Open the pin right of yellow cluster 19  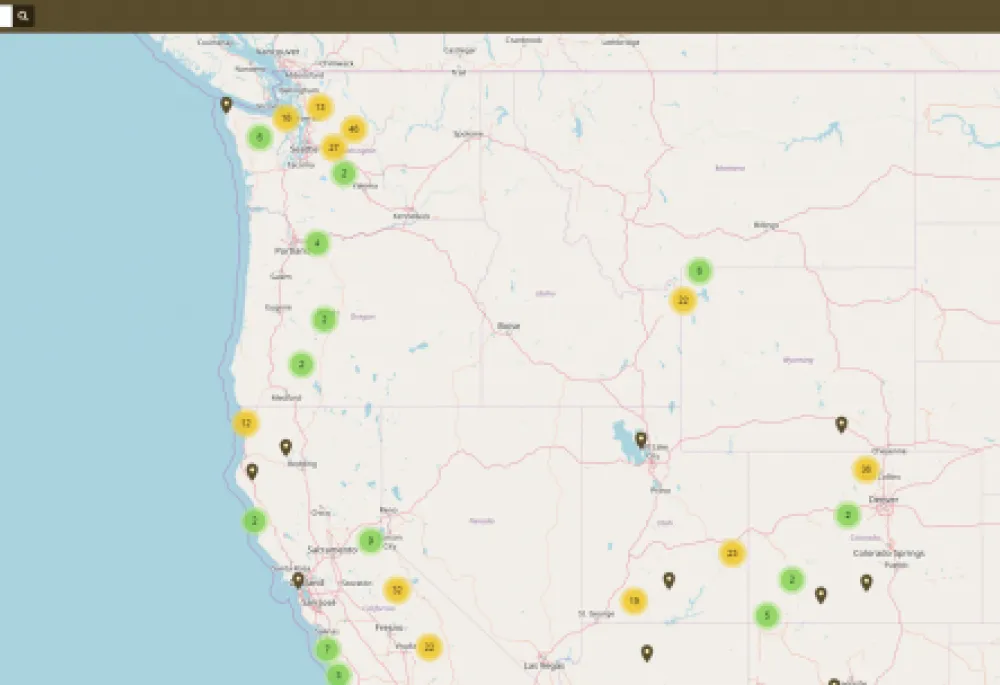coord(669,580)
